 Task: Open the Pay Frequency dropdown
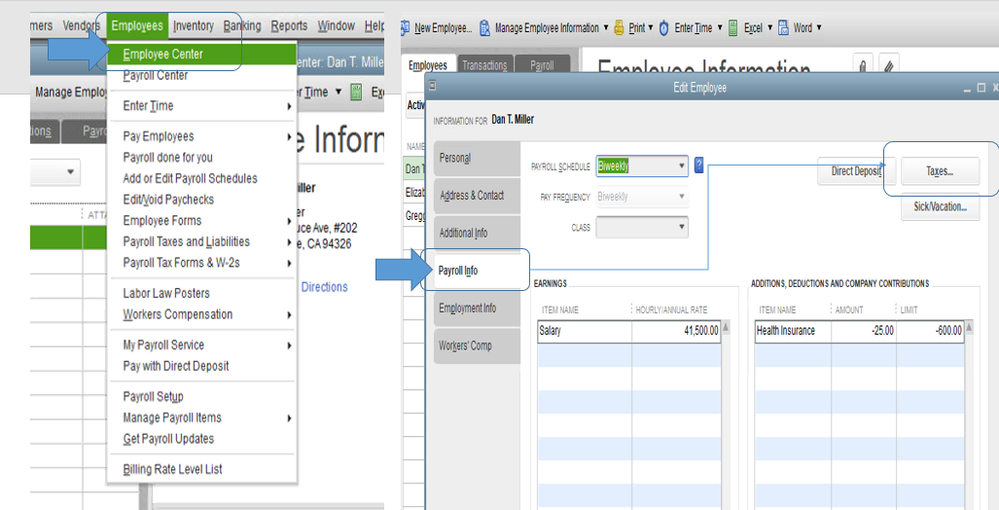tap(681, 196)
